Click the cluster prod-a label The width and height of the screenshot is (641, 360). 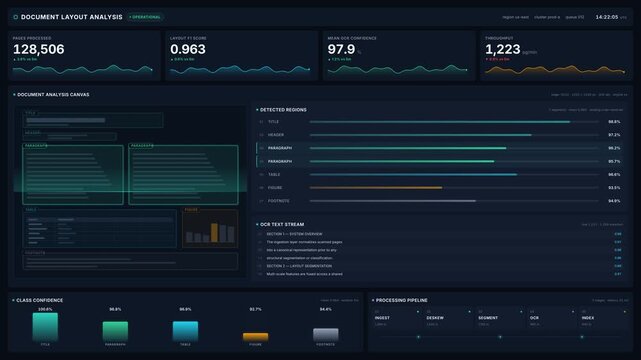pos(547,17)
